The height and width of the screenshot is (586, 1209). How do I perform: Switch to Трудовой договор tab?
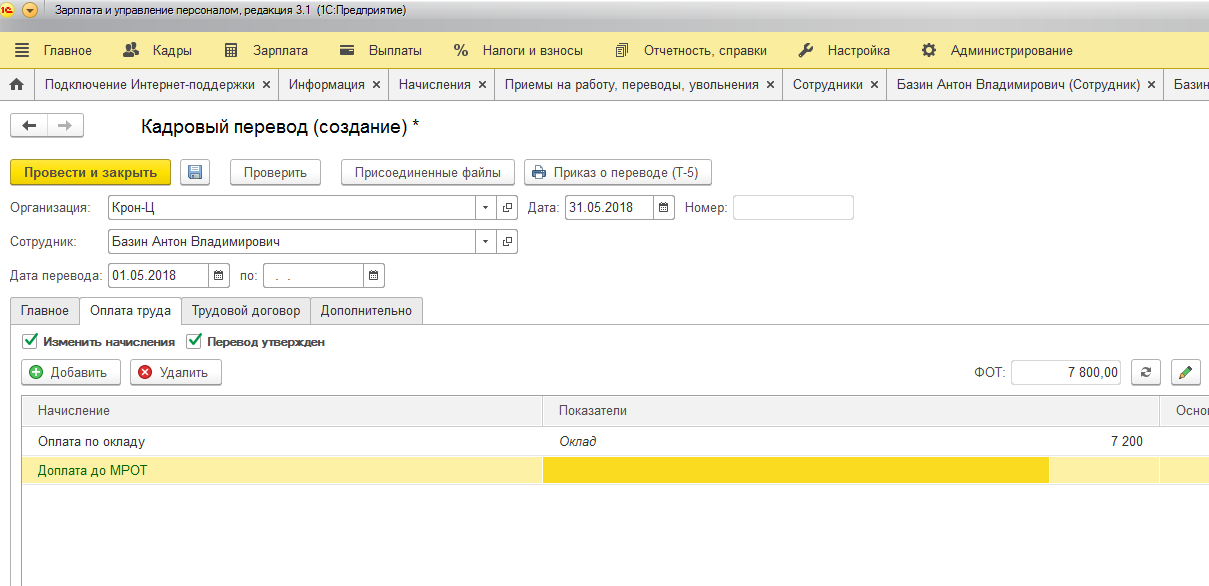(246, 311)
